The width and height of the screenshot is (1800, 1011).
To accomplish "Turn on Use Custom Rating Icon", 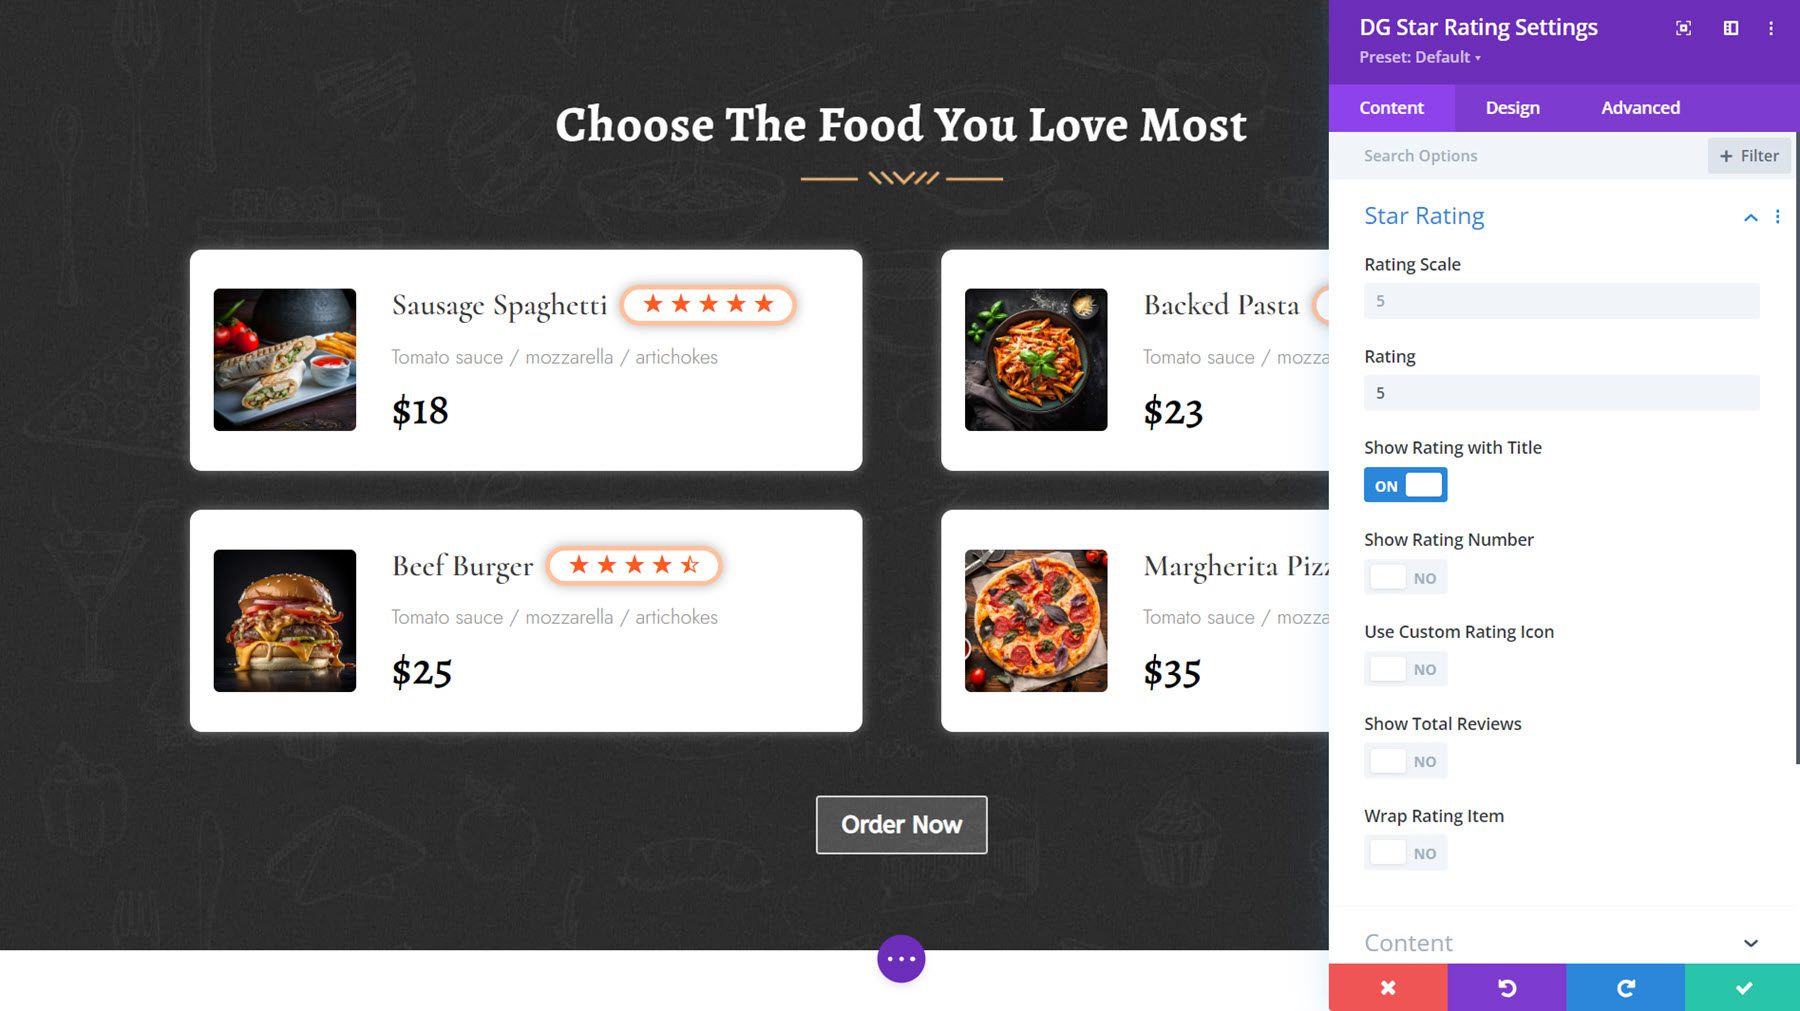I will pyautogui.click(x=1405, y=668).
